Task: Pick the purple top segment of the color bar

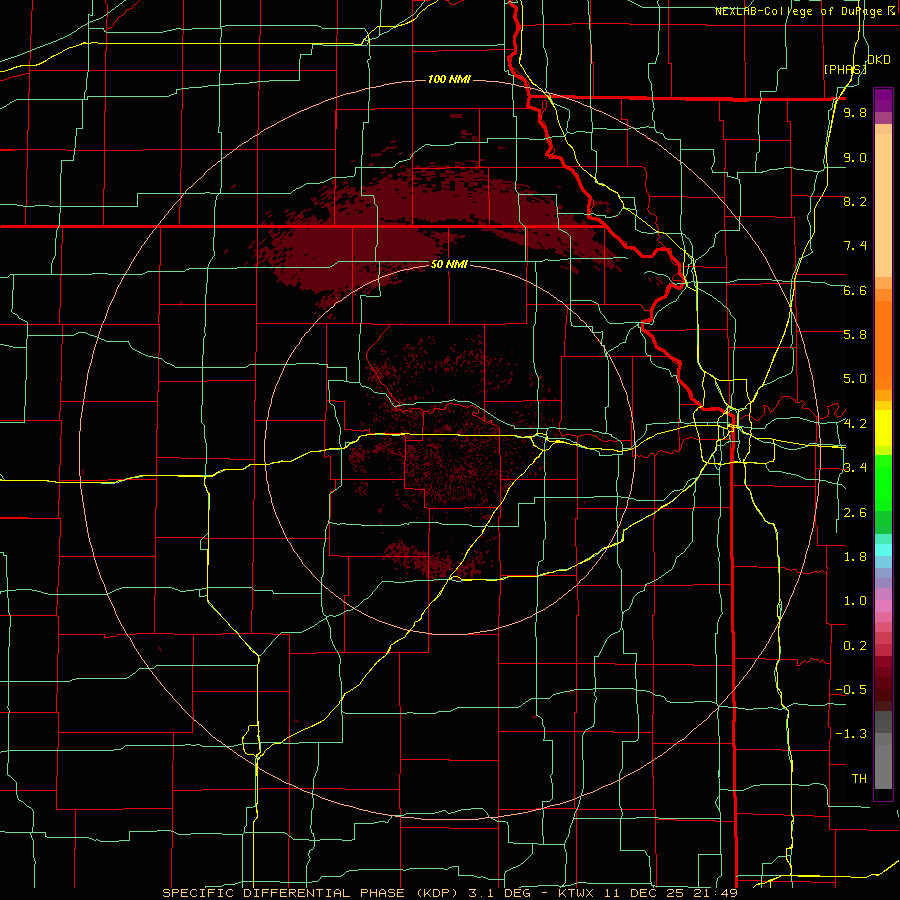Action: 883,100
